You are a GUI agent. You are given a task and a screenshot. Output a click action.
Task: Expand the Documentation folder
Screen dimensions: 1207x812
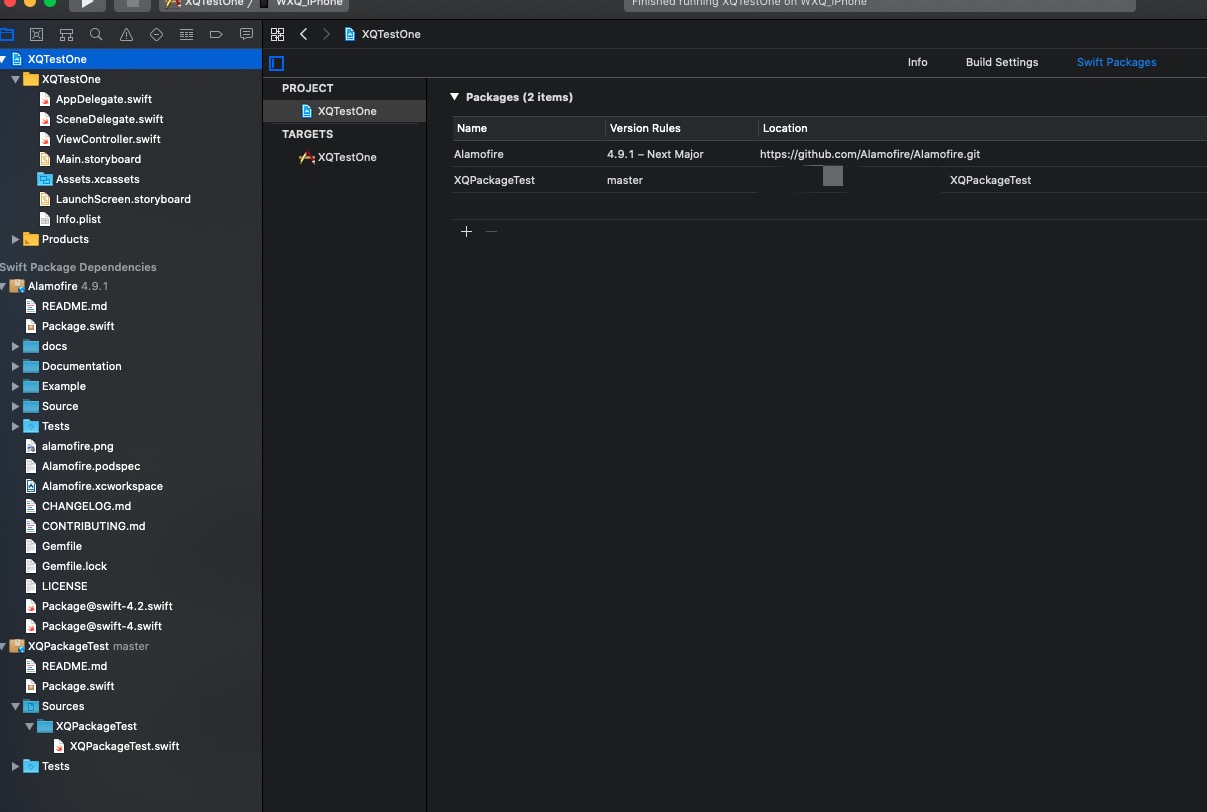point(15,366)
